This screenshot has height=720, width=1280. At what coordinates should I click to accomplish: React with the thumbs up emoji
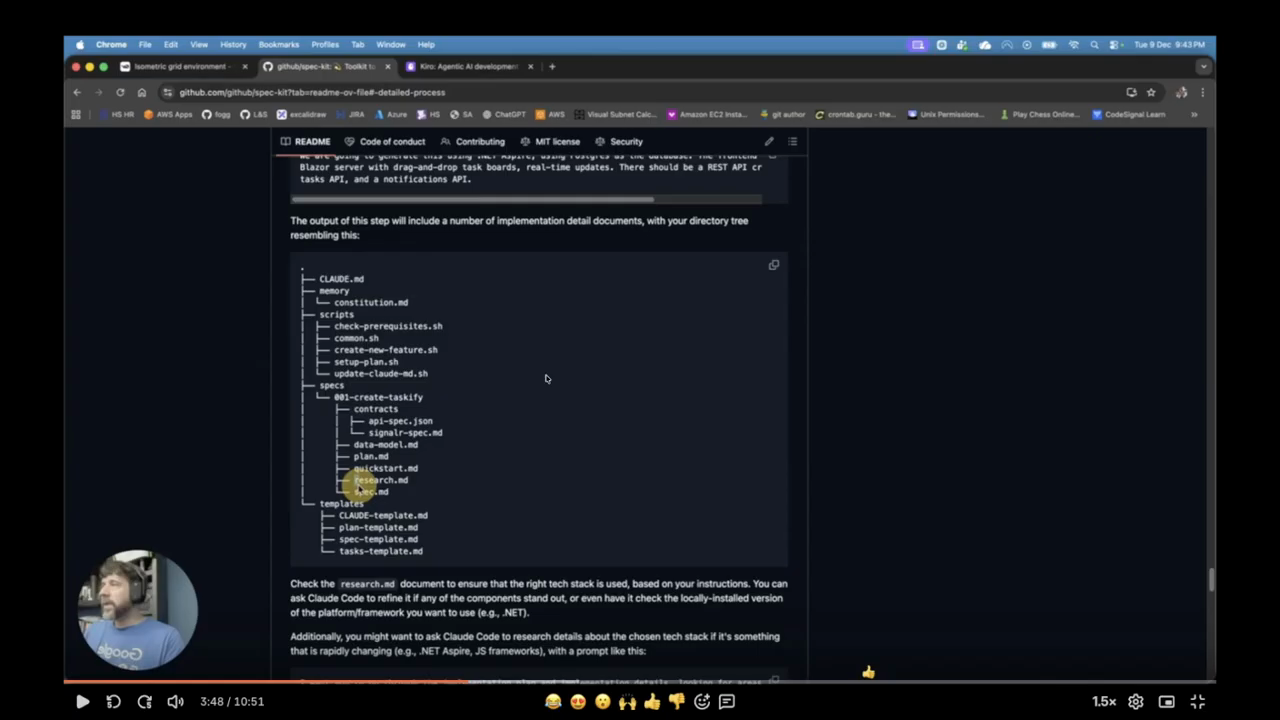point(652,702)
